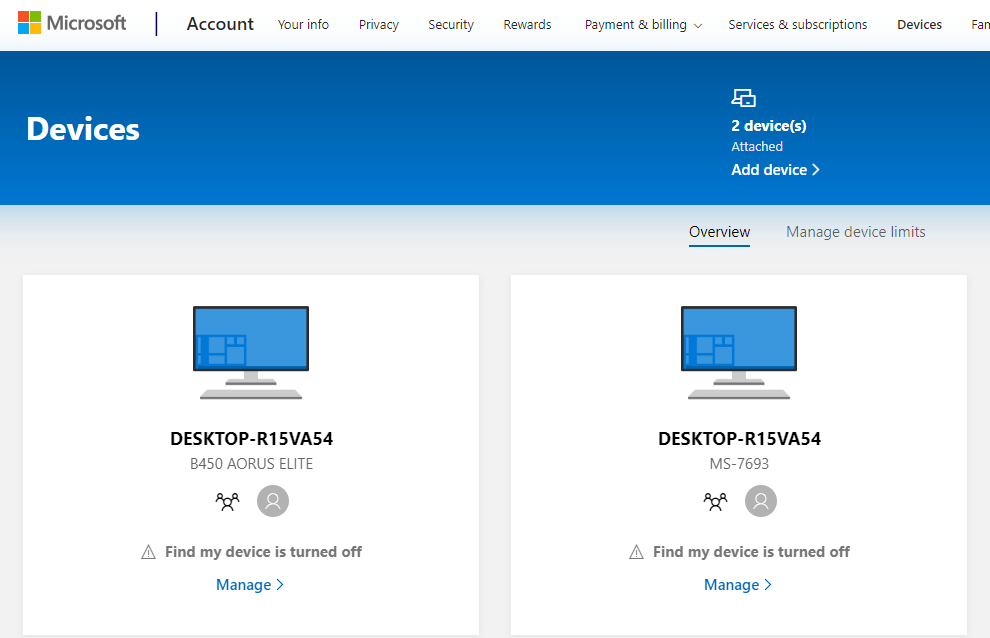Click the 'MS-7693' model text
The height and width of the screenshot is (638, 990).
click(x=739, y=464)
